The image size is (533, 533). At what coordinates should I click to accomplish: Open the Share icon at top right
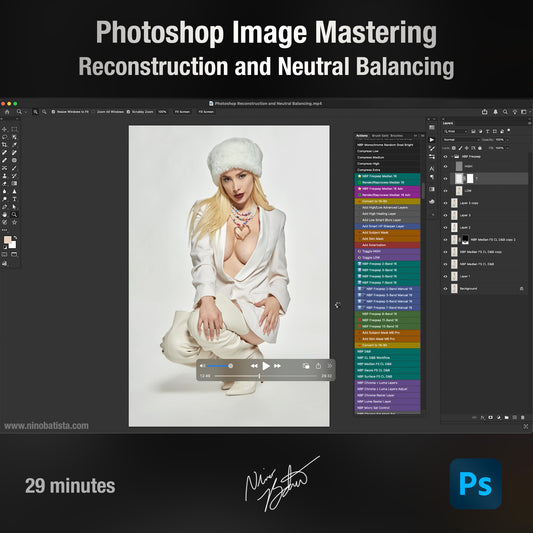(485, 112)
